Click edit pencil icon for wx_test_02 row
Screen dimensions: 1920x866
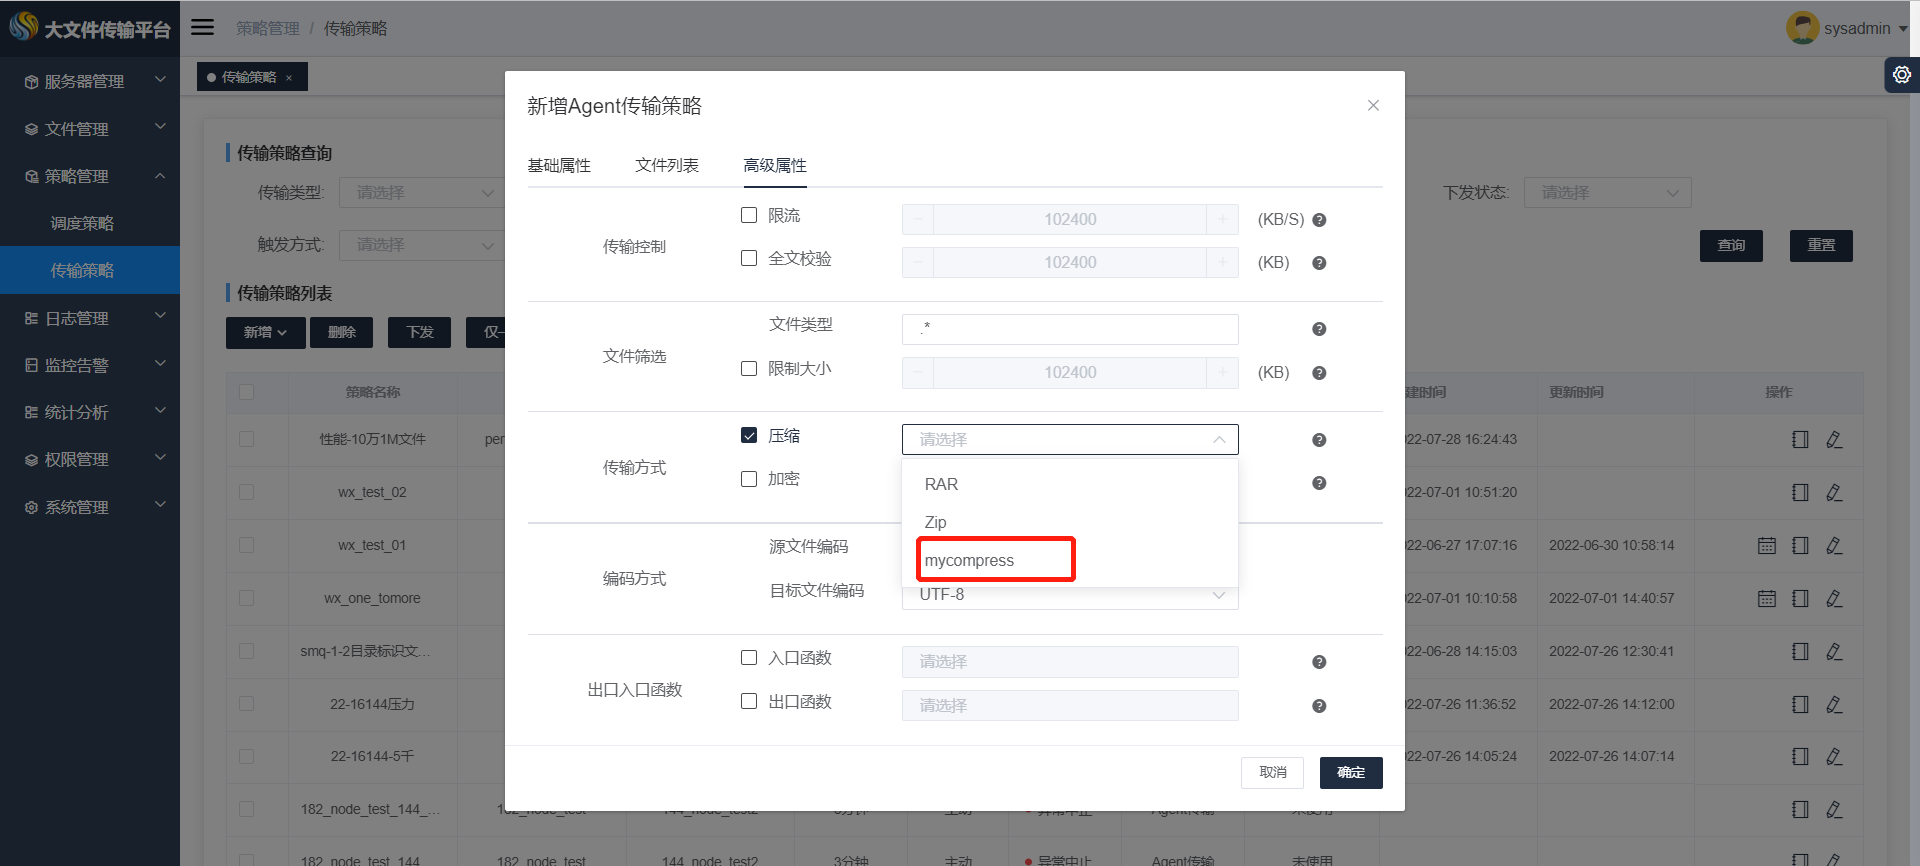[1834, 492]
